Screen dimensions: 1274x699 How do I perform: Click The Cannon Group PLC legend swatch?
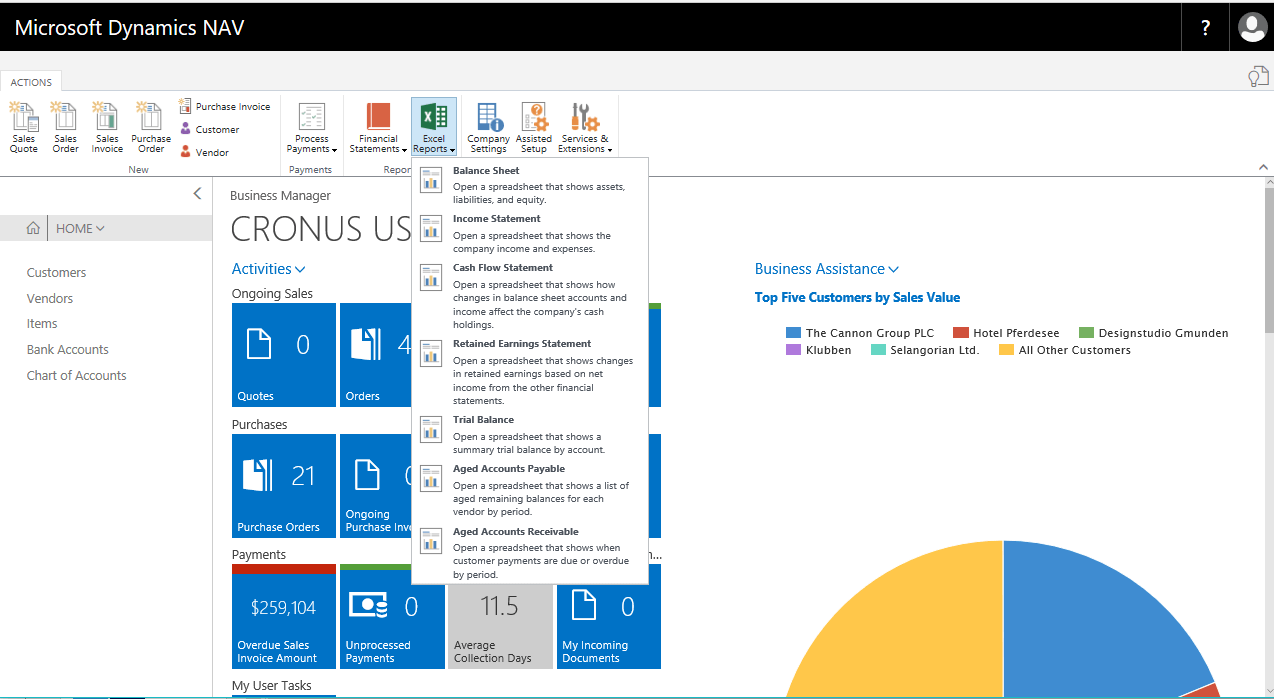[x=794, y=333]
